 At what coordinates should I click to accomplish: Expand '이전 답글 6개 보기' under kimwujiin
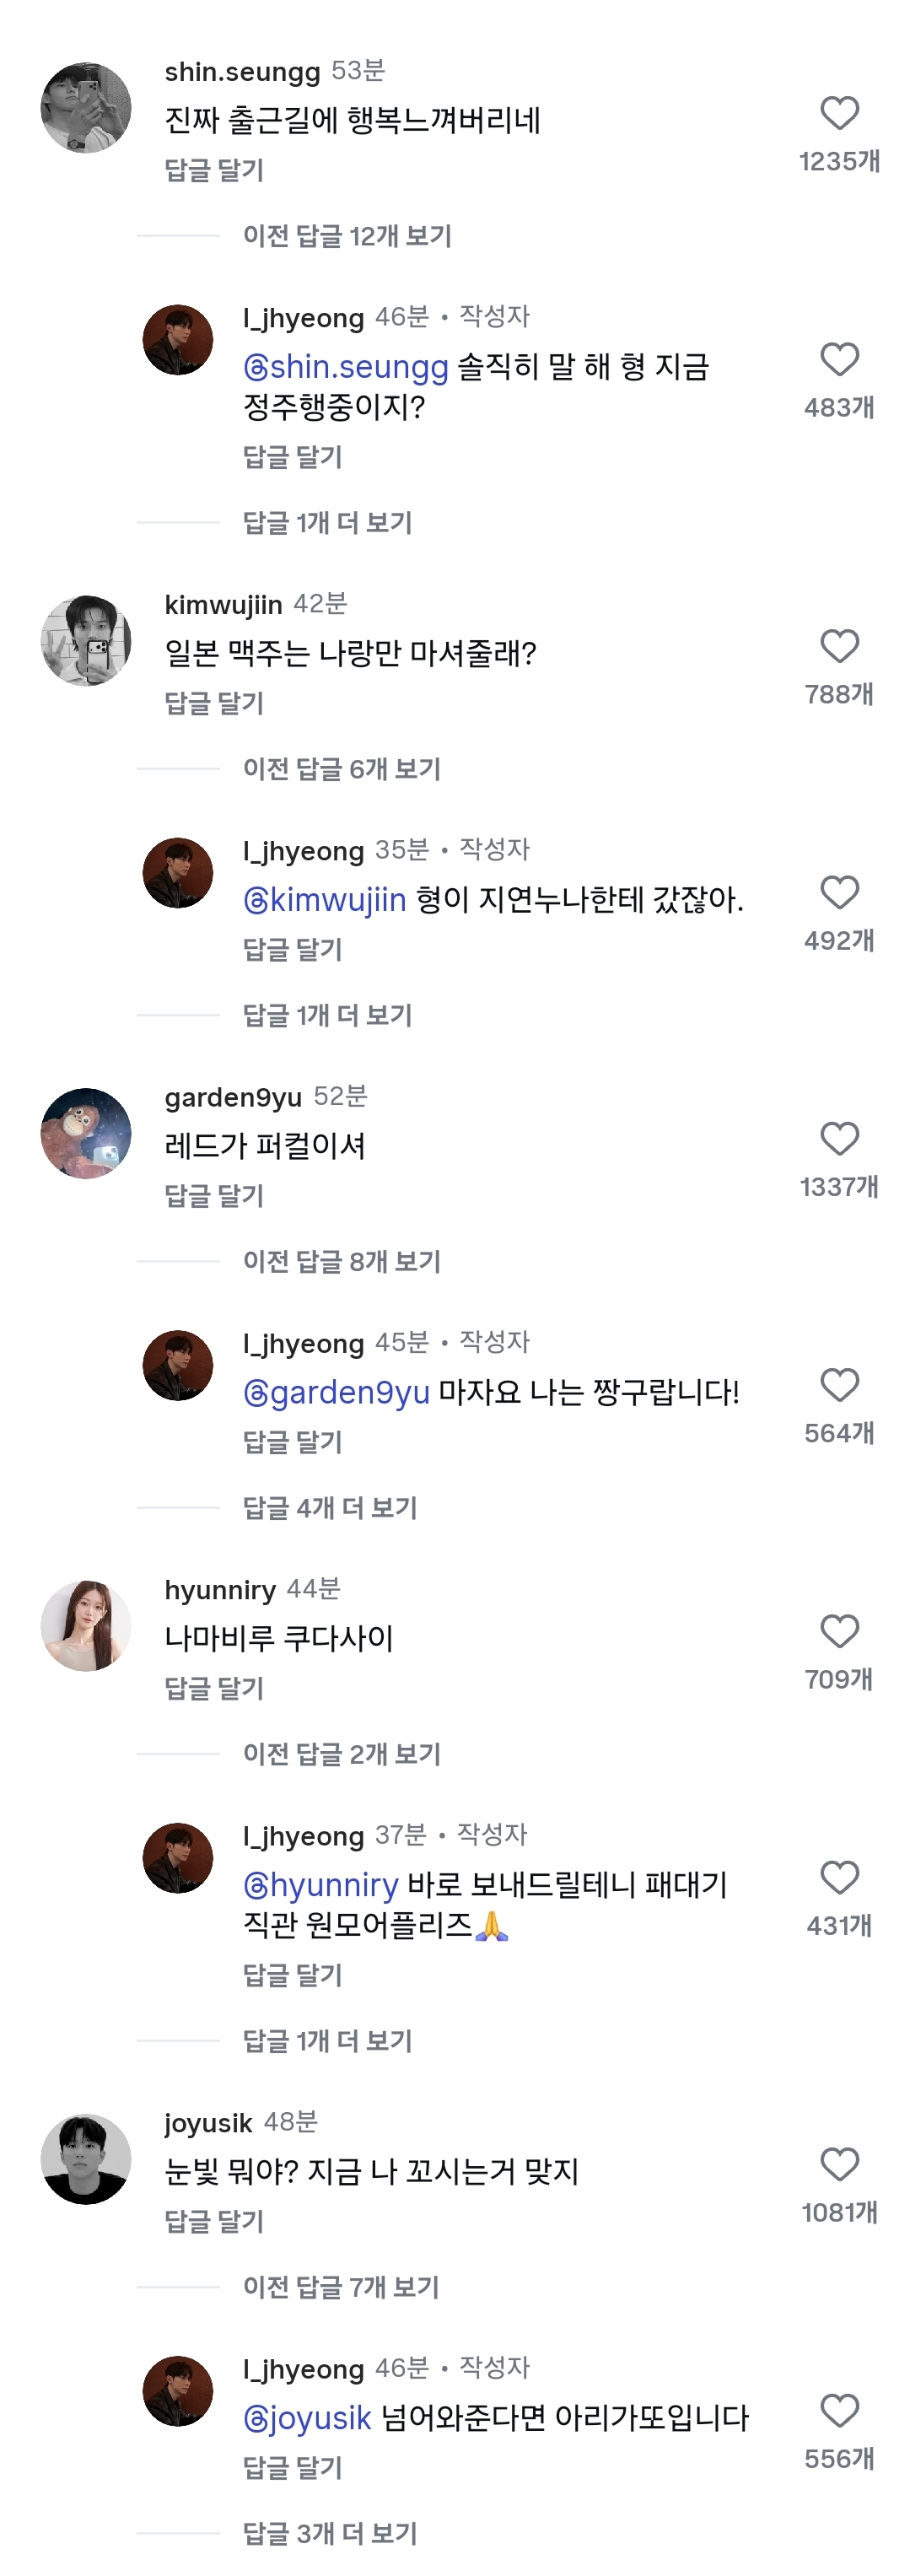pos(341,769)
